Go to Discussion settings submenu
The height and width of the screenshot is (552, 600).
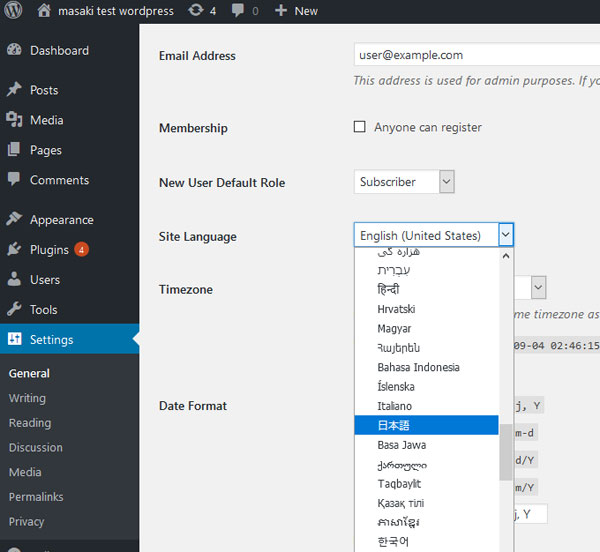36,448
